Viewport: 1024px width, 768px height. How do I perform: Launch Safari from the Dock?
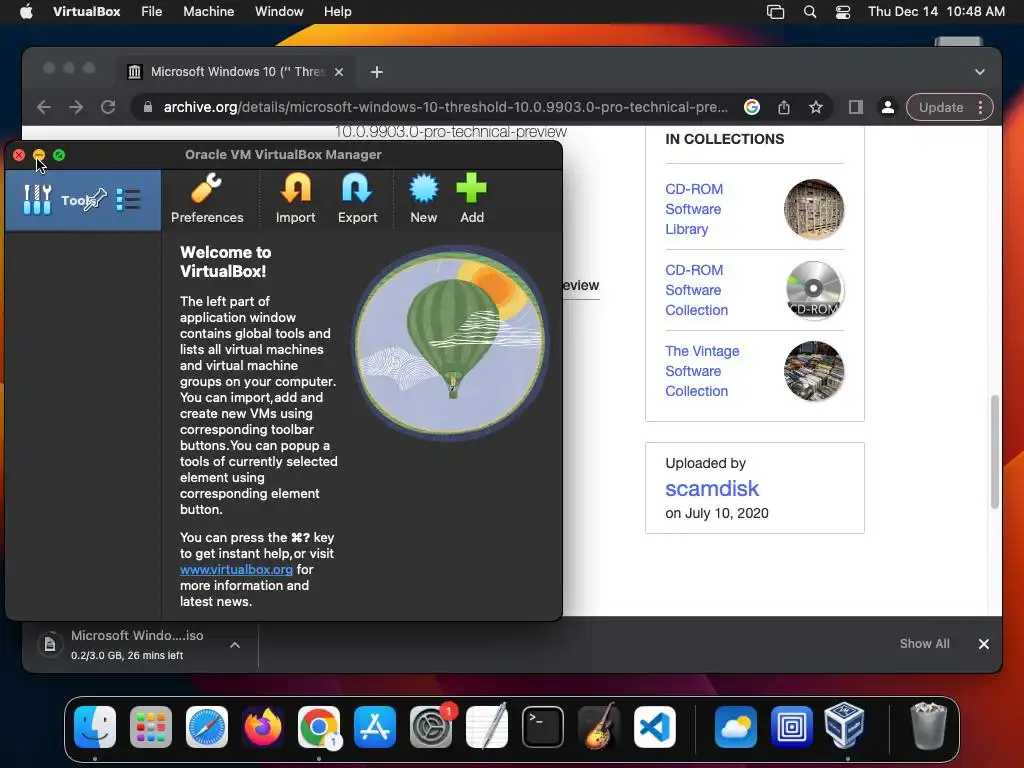[207, 727]
